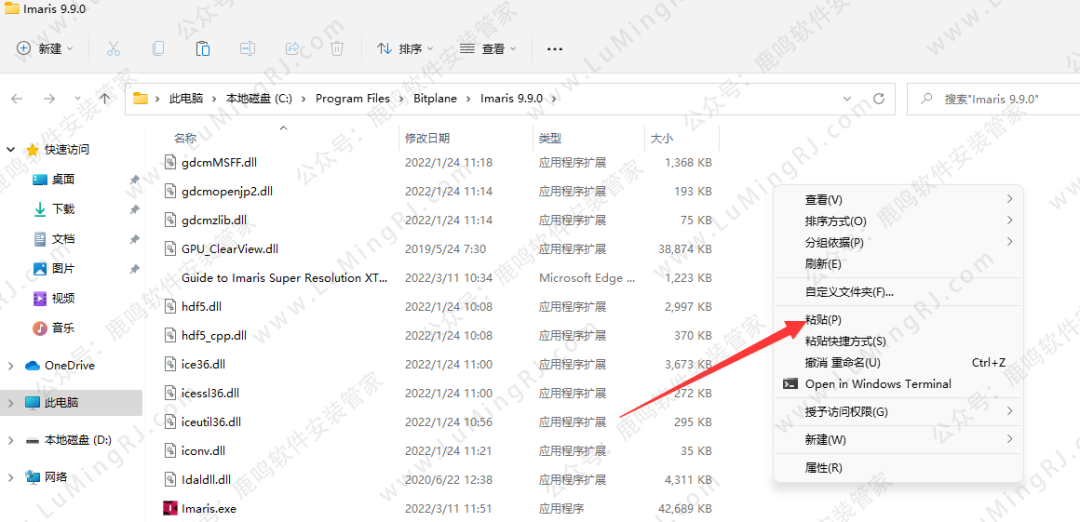
Task: Expand the OneDrive tree node
Action: pyautogui.click(x=11, y=366)
